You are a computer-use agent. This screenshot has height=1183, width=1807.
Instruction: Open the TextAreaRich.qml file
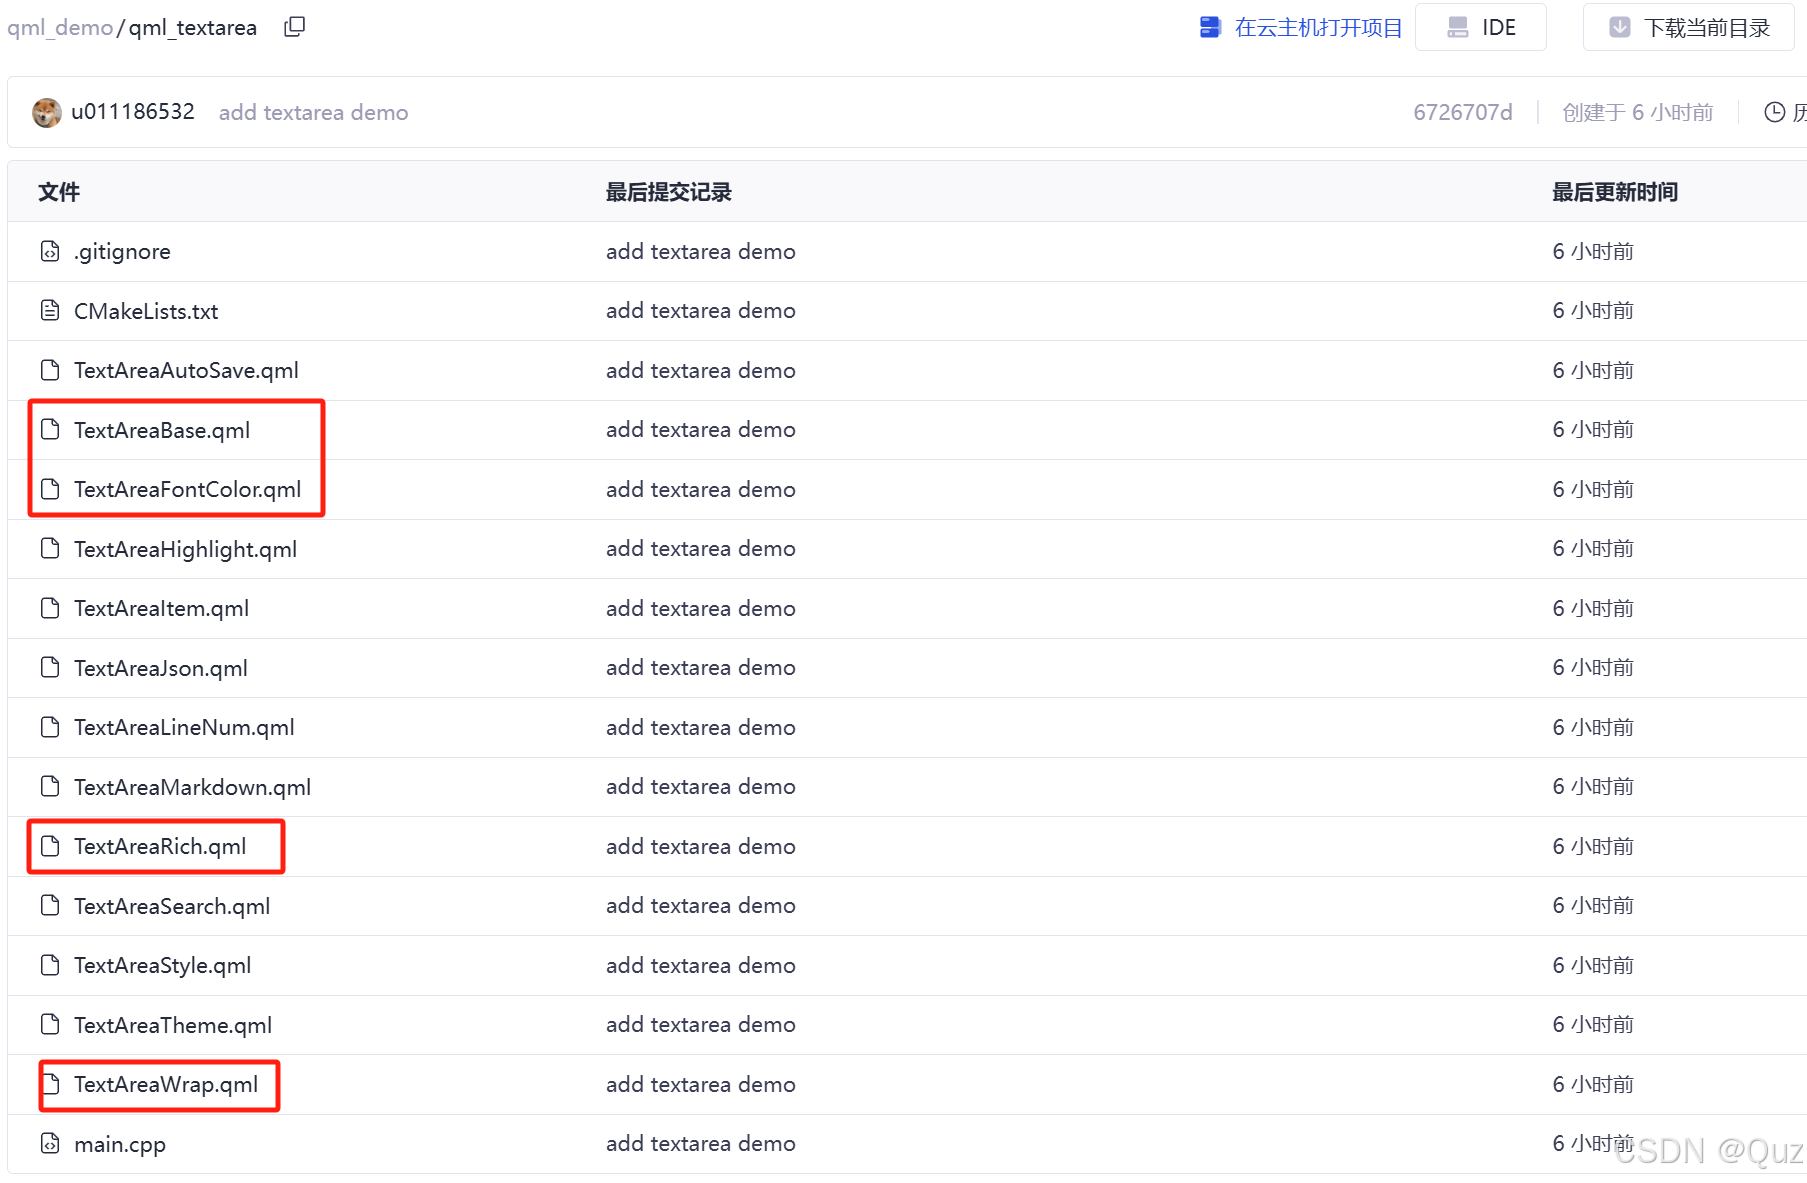(160, 846)
